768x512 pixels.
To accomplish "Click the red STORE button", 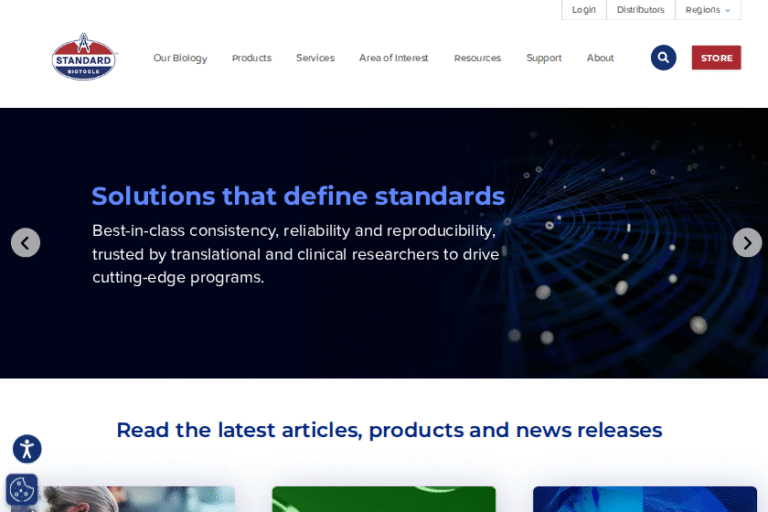I will pos(716,58).
